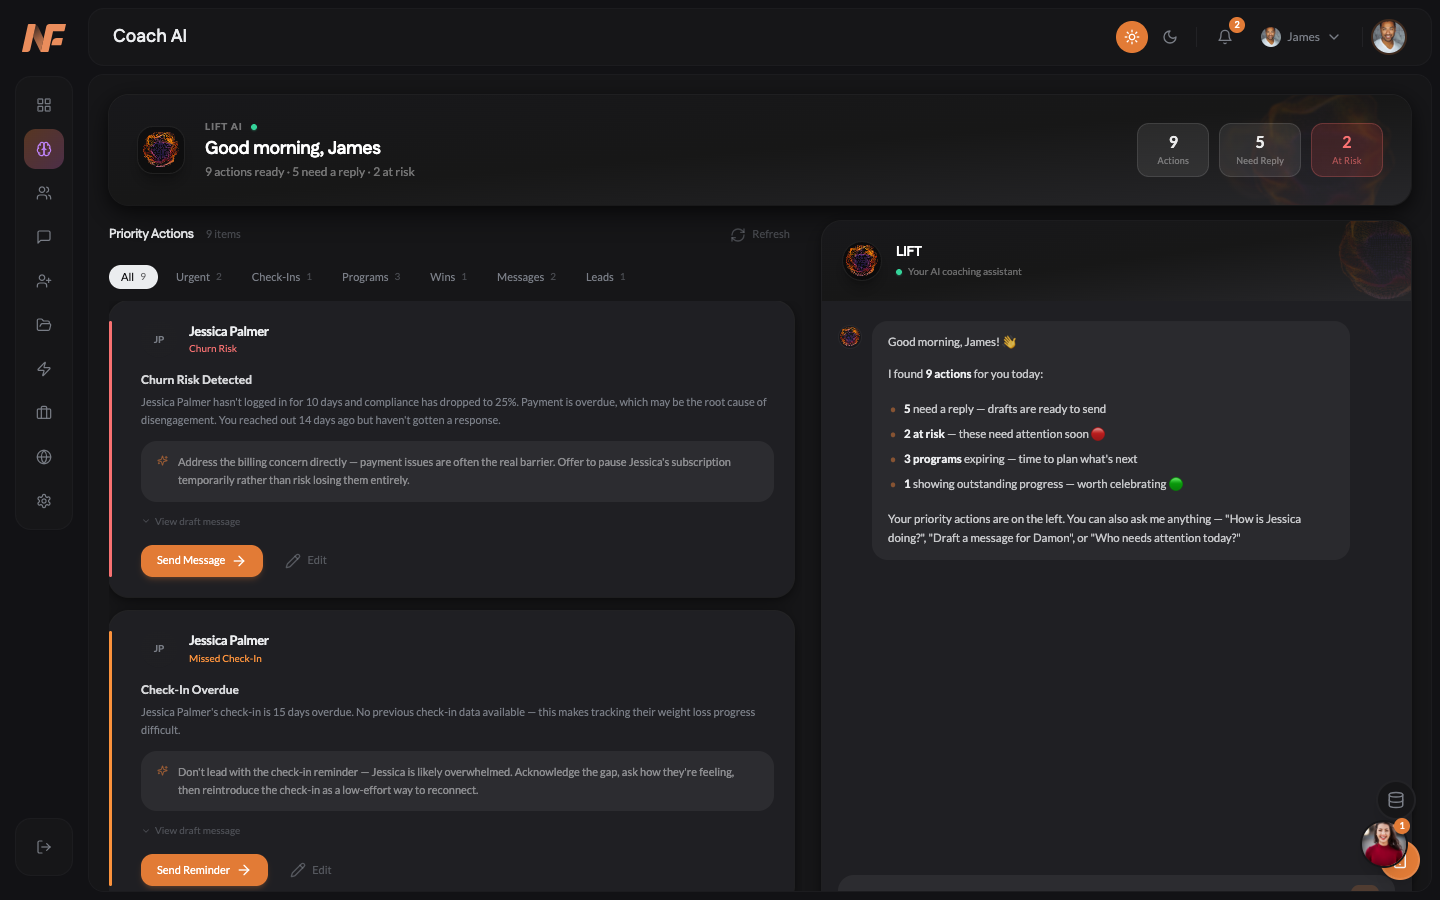Select the Coach AI brain icon in sidebar
Viewport: 1440px width, 900px height.
tap(43, 148)
